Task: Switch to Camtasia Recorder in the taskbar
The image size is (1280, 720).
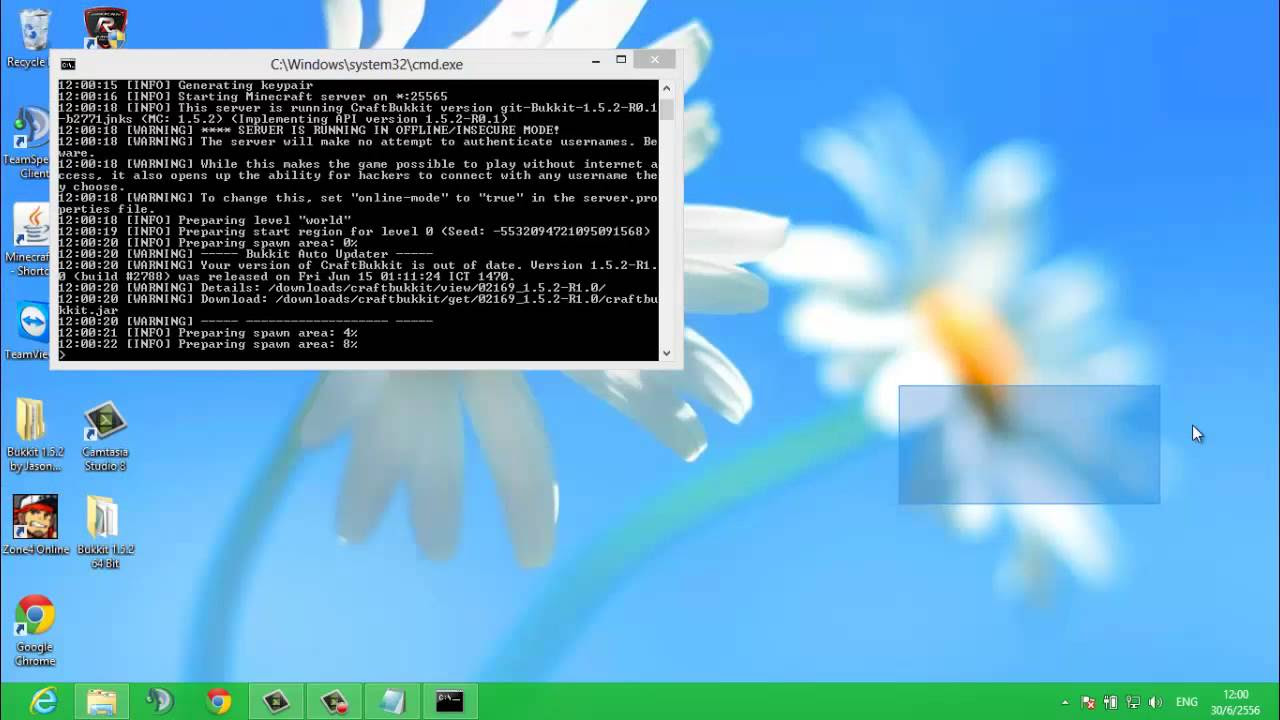Action: click(x=334, y=701)
